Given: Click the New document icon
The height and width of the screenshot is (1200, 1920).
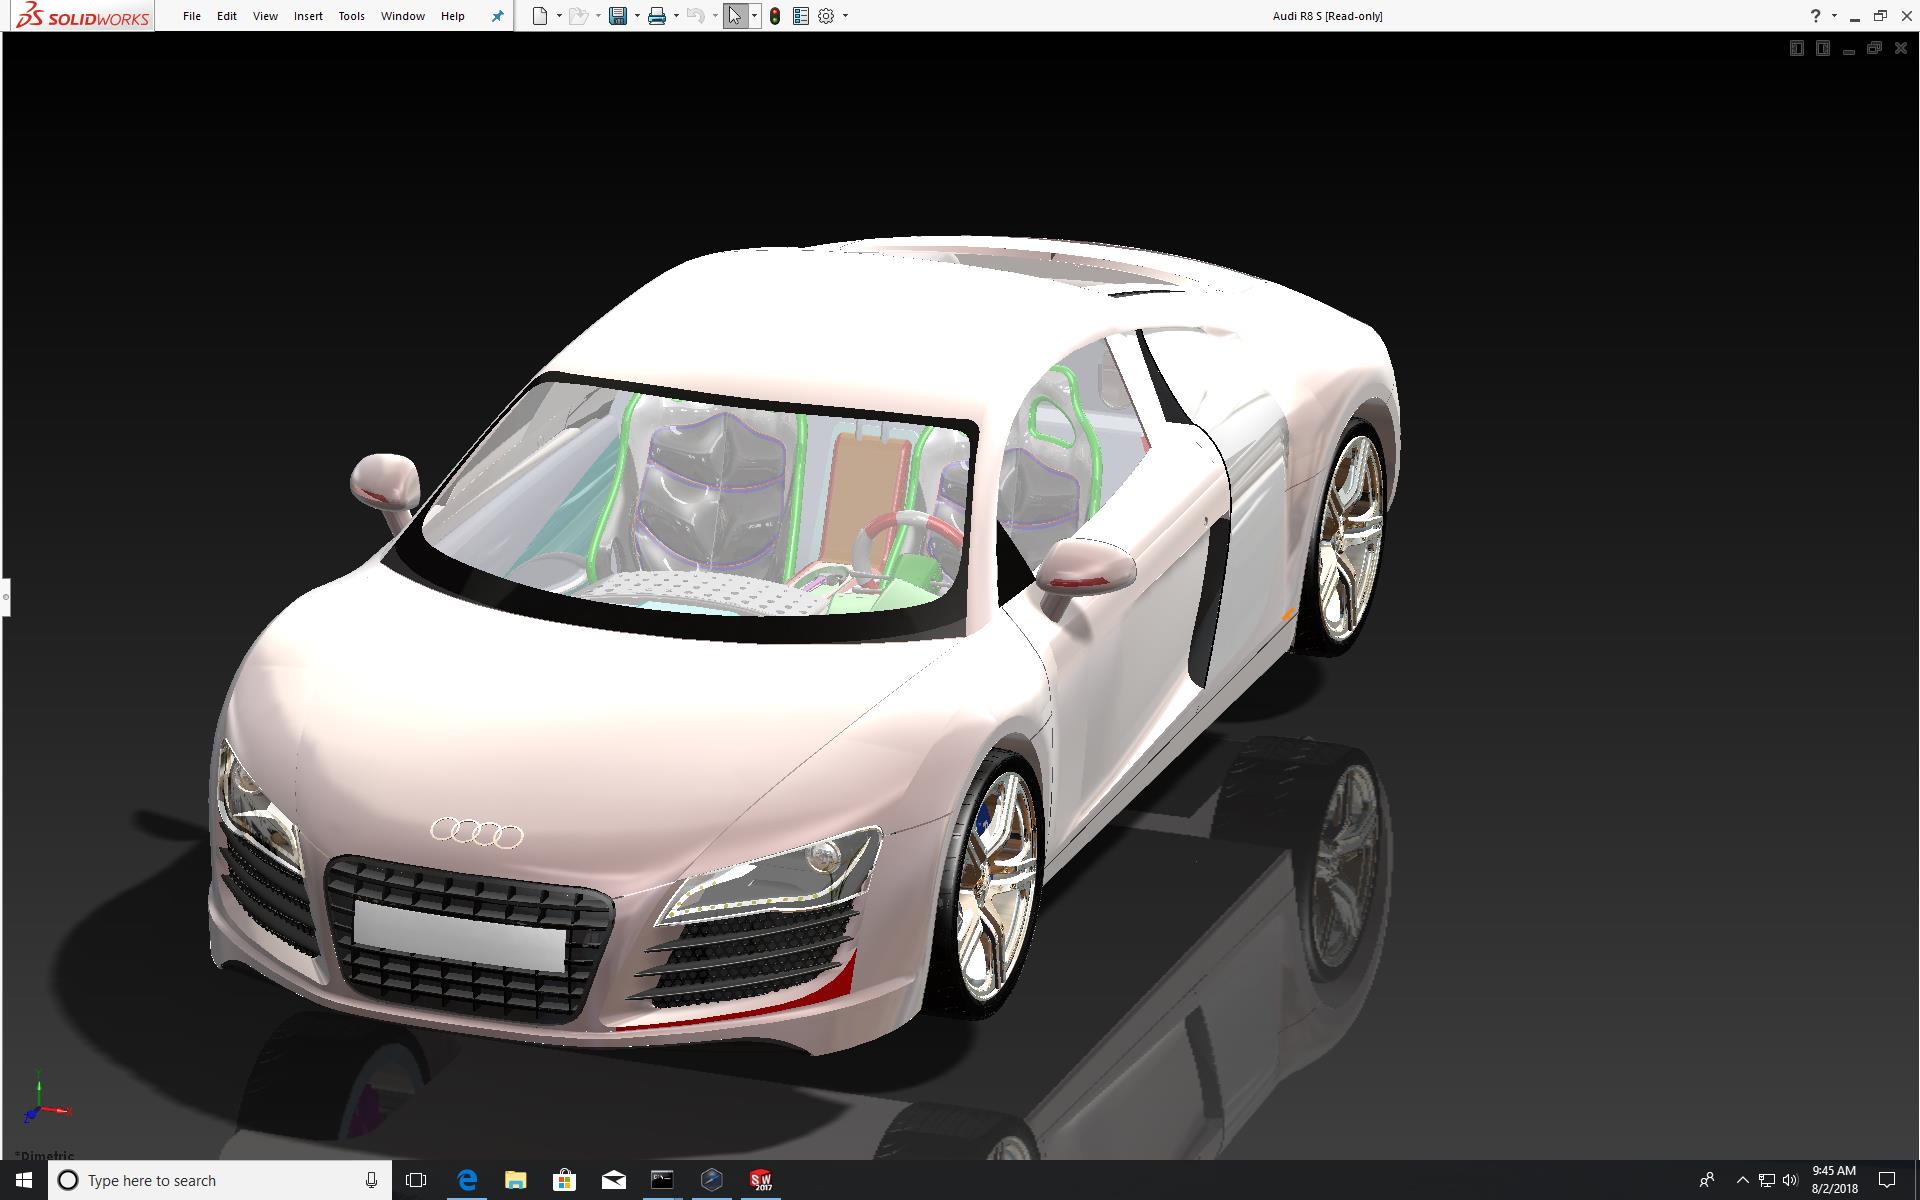Looking at the screenshot, I should pyautogui.click(x=540, y=16).
